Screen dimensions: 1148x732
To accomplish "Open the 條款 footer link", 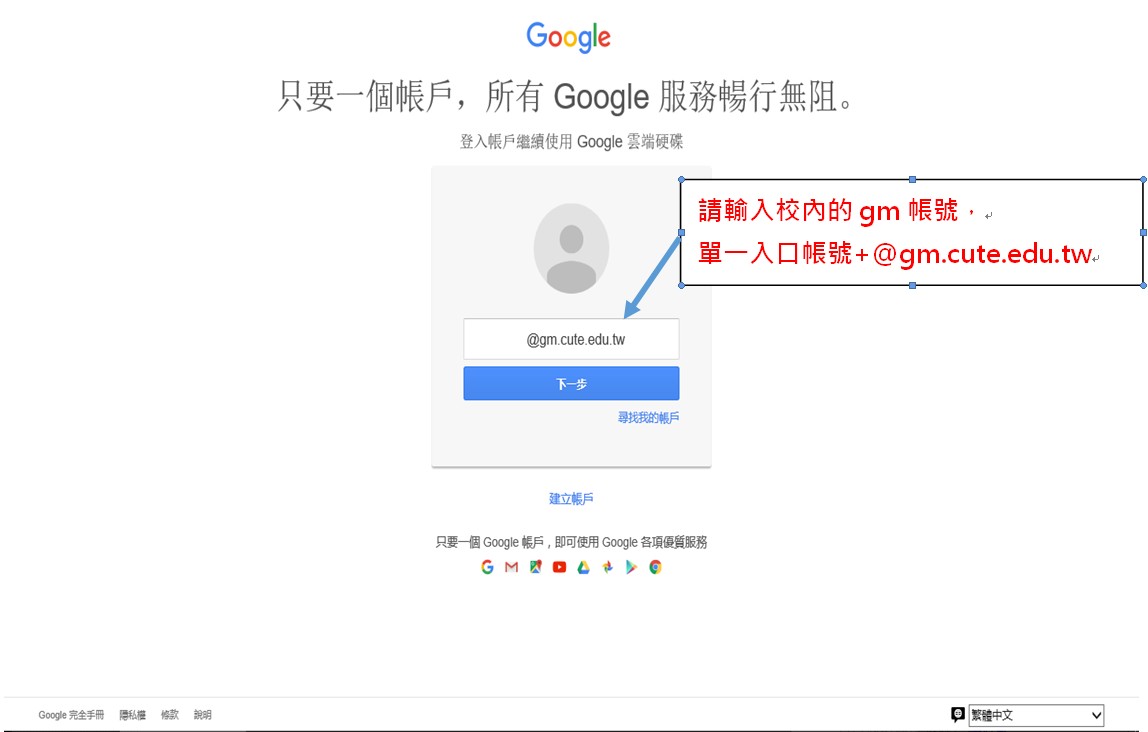I will (170, 714).
